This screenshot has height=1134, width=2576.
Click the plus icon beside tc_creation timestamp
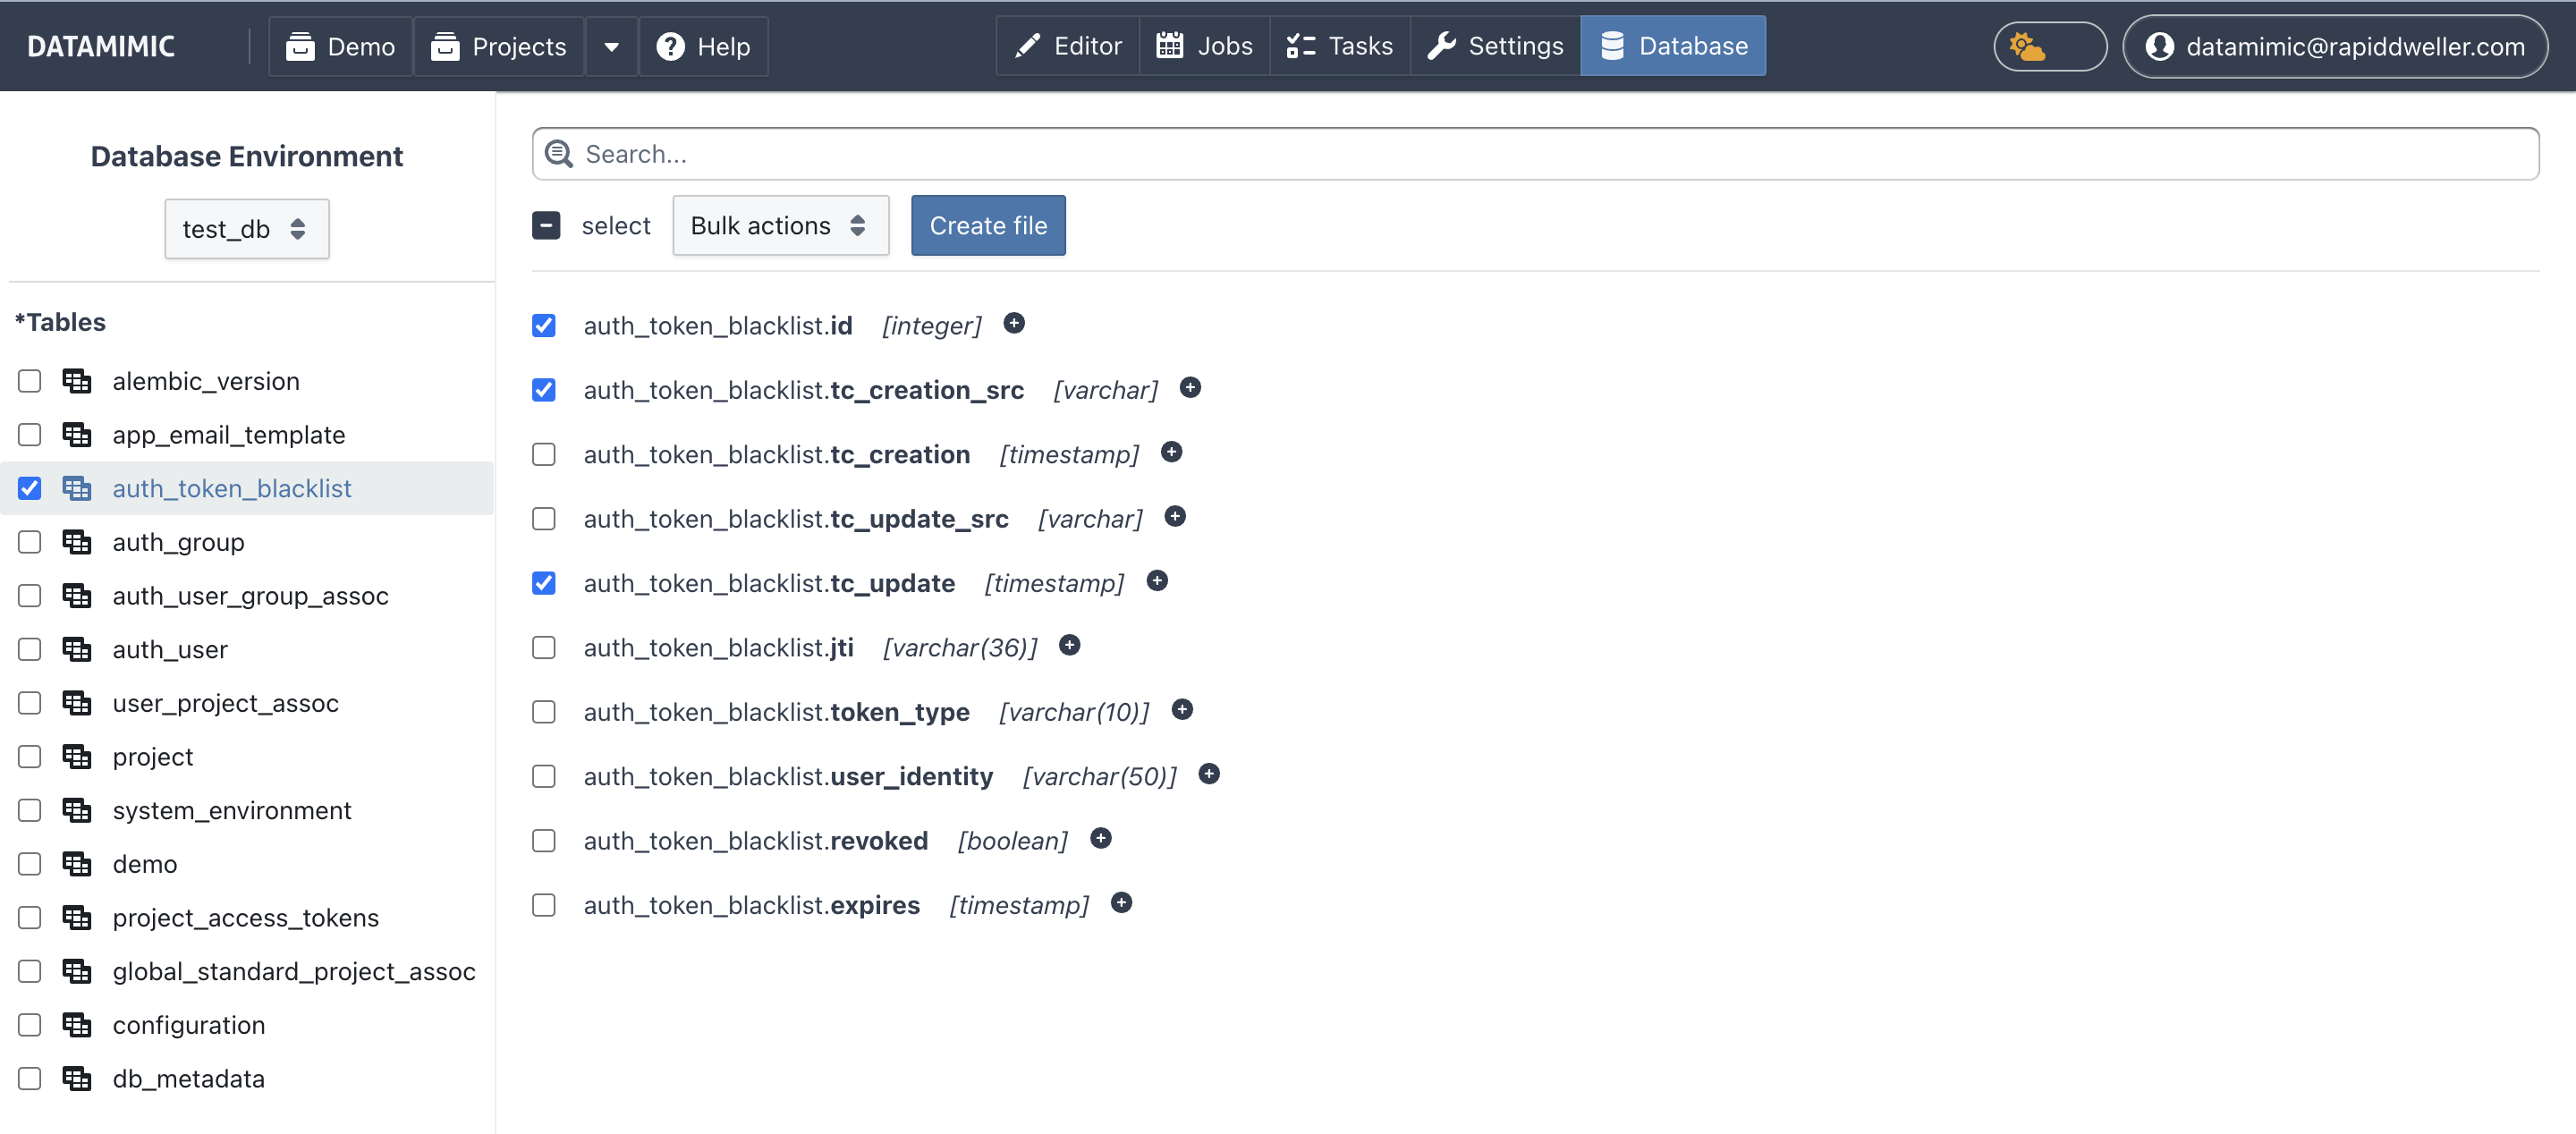(x=1172, y=452)
